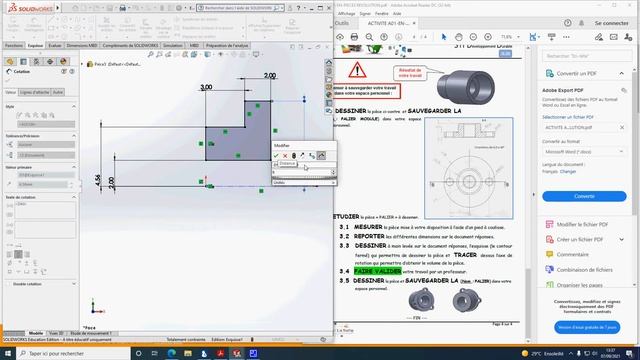Switch to the Evaluer tab
This screenshot has height=360, width=640.
(55, 46)
